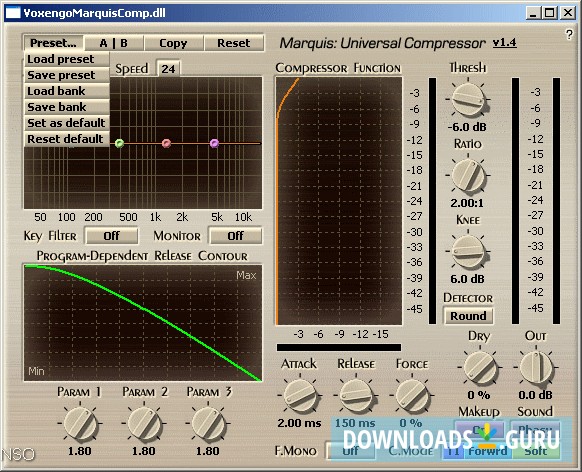Click the -6.0 dB threshold value

(467, 127)
